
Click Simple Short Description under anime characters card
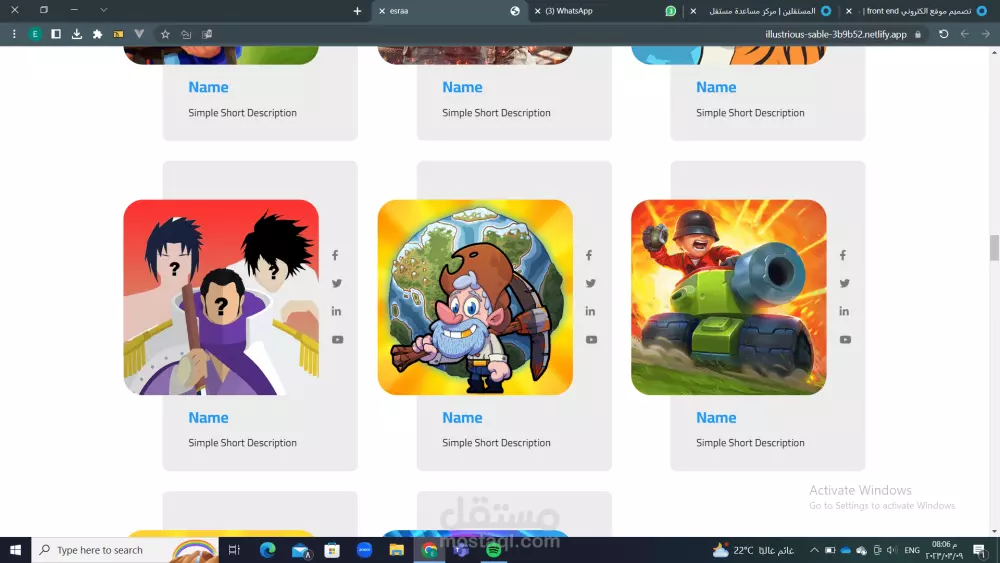[x=242, y=442]
